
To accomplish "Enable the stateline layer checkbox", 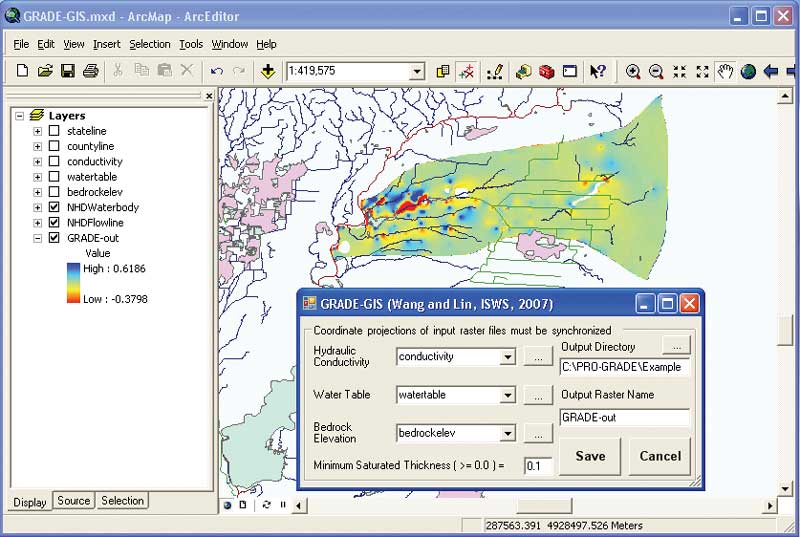I will coord(54,131).
